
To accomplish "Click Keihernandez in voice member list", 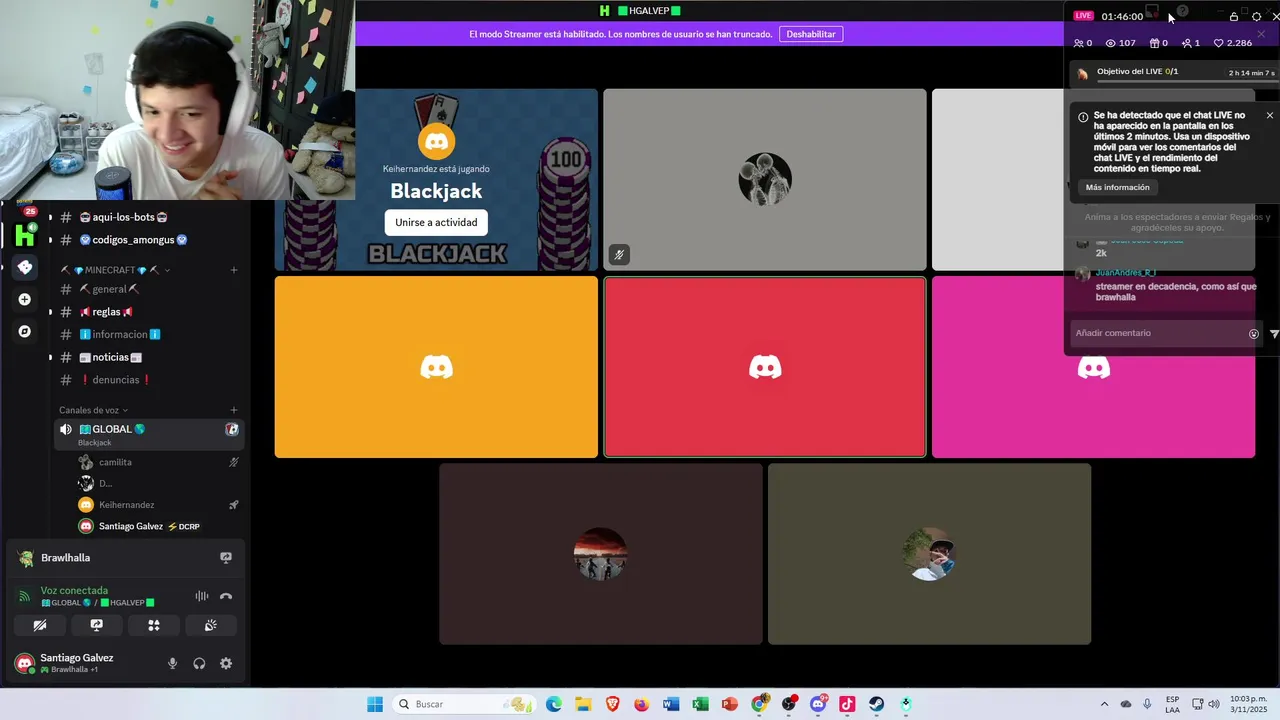I will [160, 505].
